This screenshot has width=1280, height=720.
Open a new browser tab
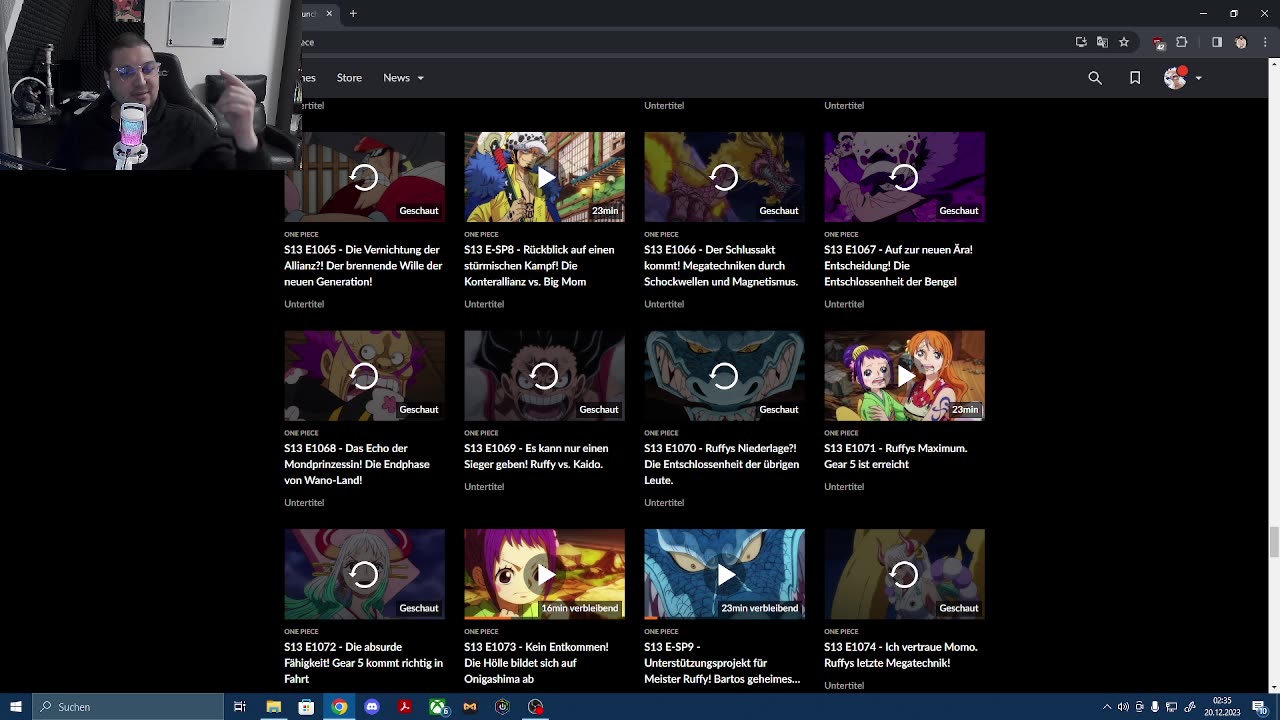(x=353, y=13)
